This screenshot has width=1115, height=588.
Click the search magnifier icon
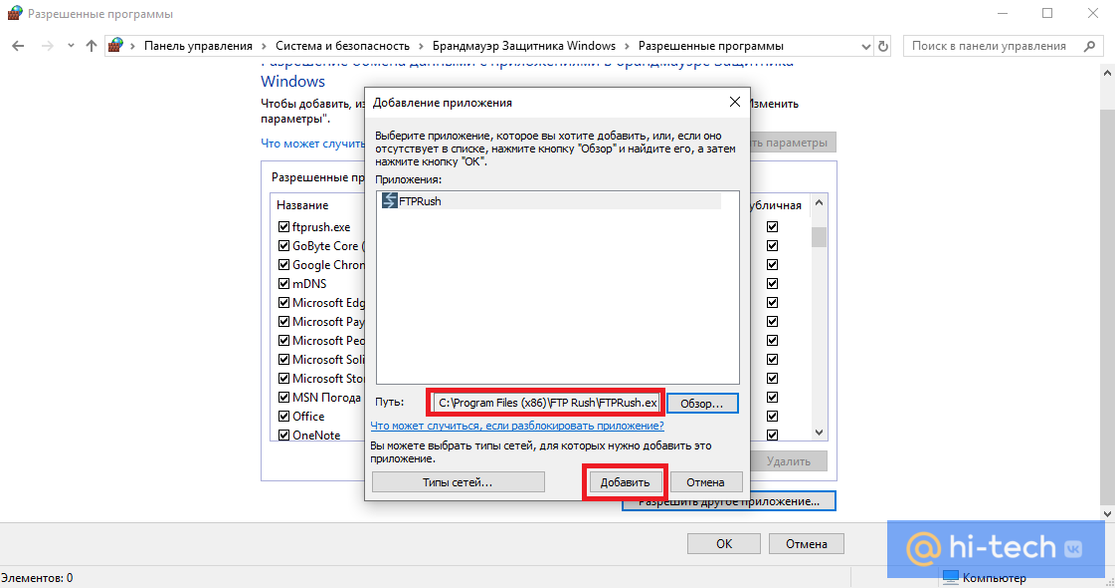click(1091, 46)
